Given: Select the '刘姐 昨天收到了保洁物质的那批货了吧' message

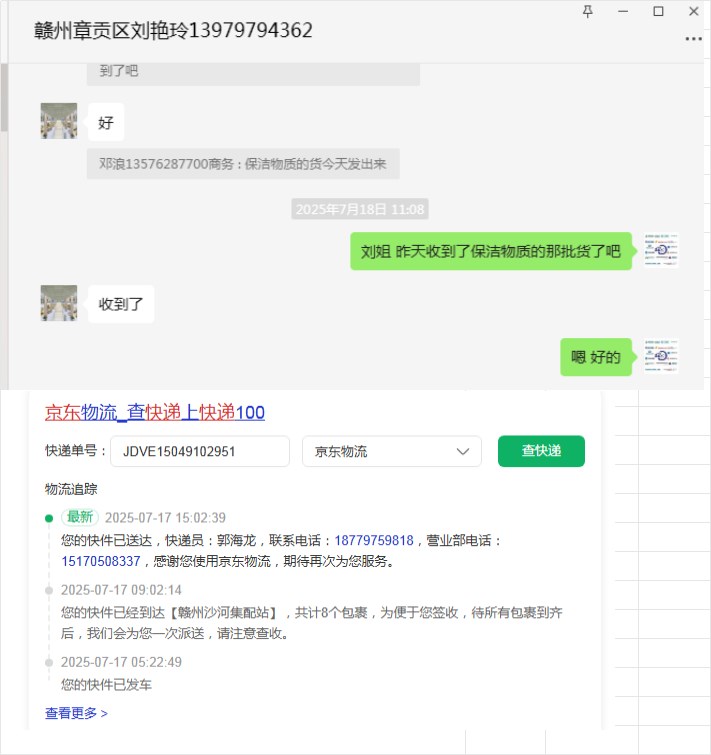Looking at the screenshot, I should coord(491,251).
